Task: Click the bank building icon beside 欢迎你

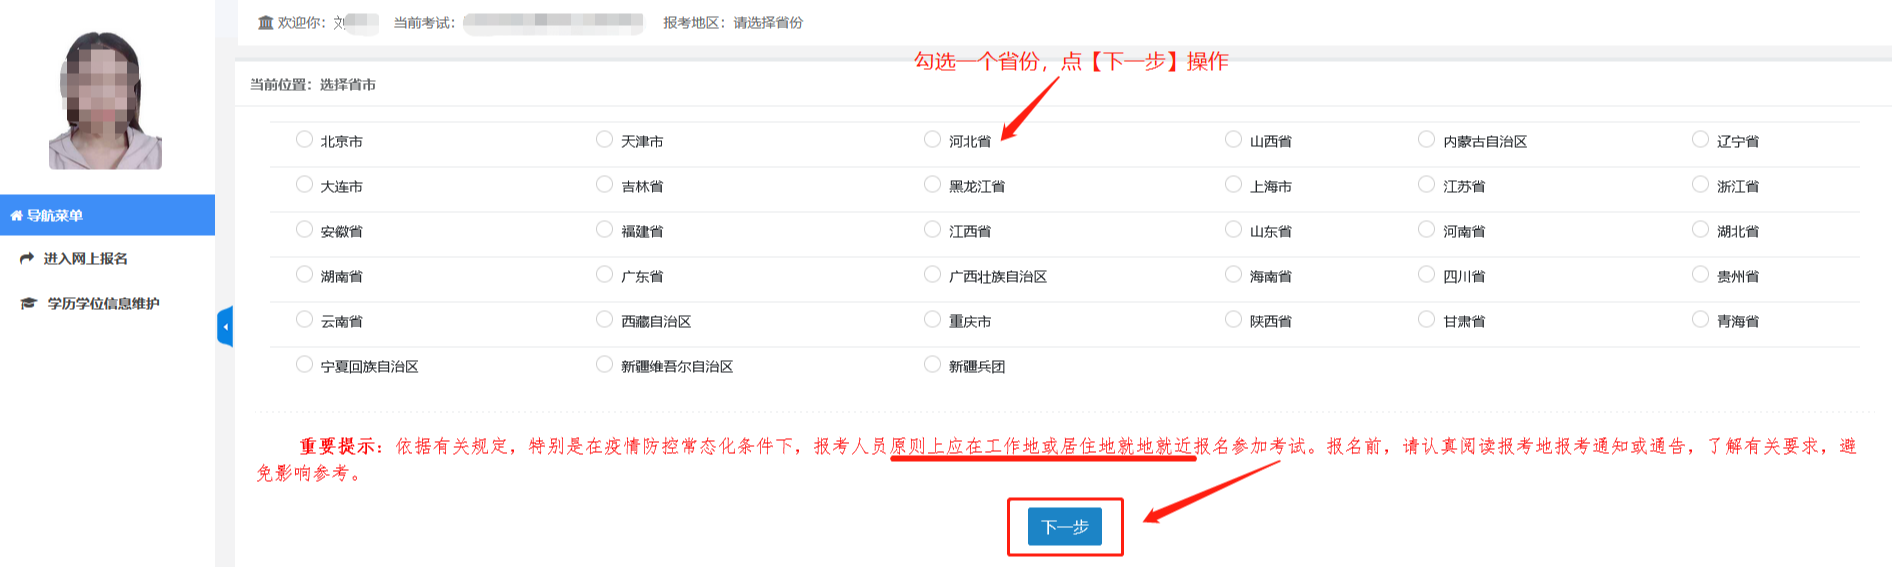Action: (265, 22)
